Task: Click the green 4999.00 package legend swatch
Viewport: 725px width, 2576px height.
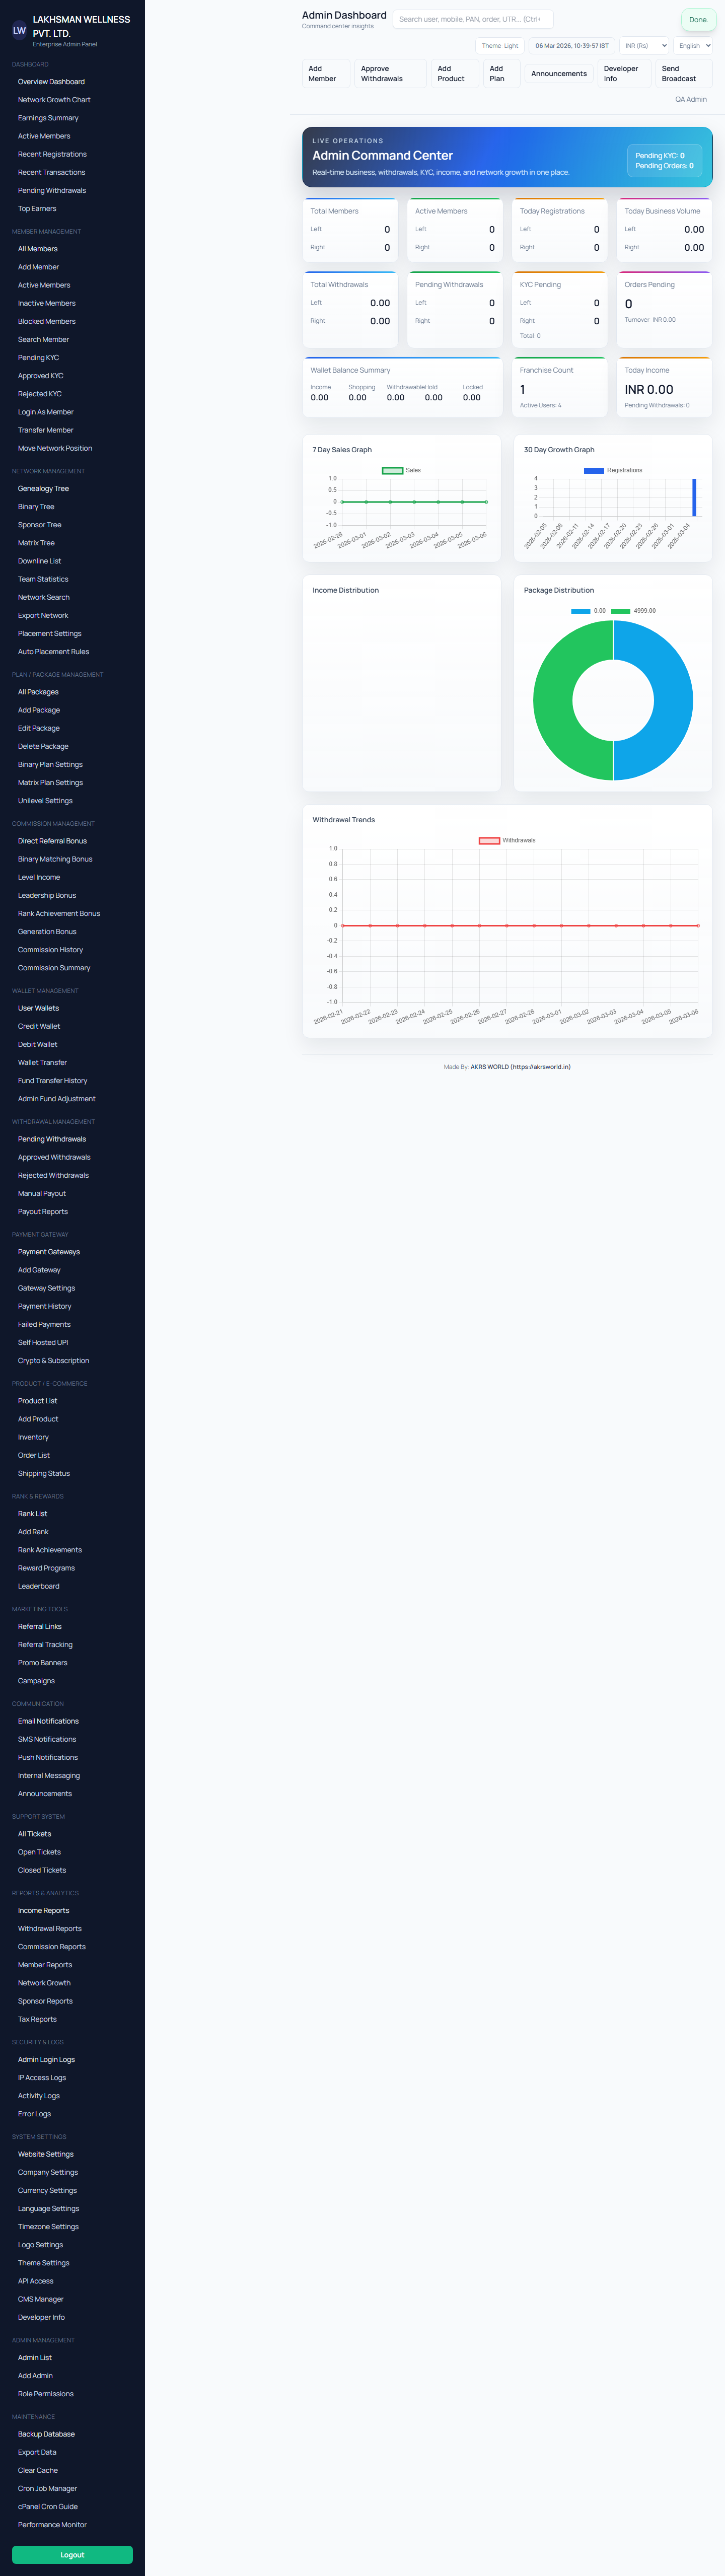Action: coord(620,611)
